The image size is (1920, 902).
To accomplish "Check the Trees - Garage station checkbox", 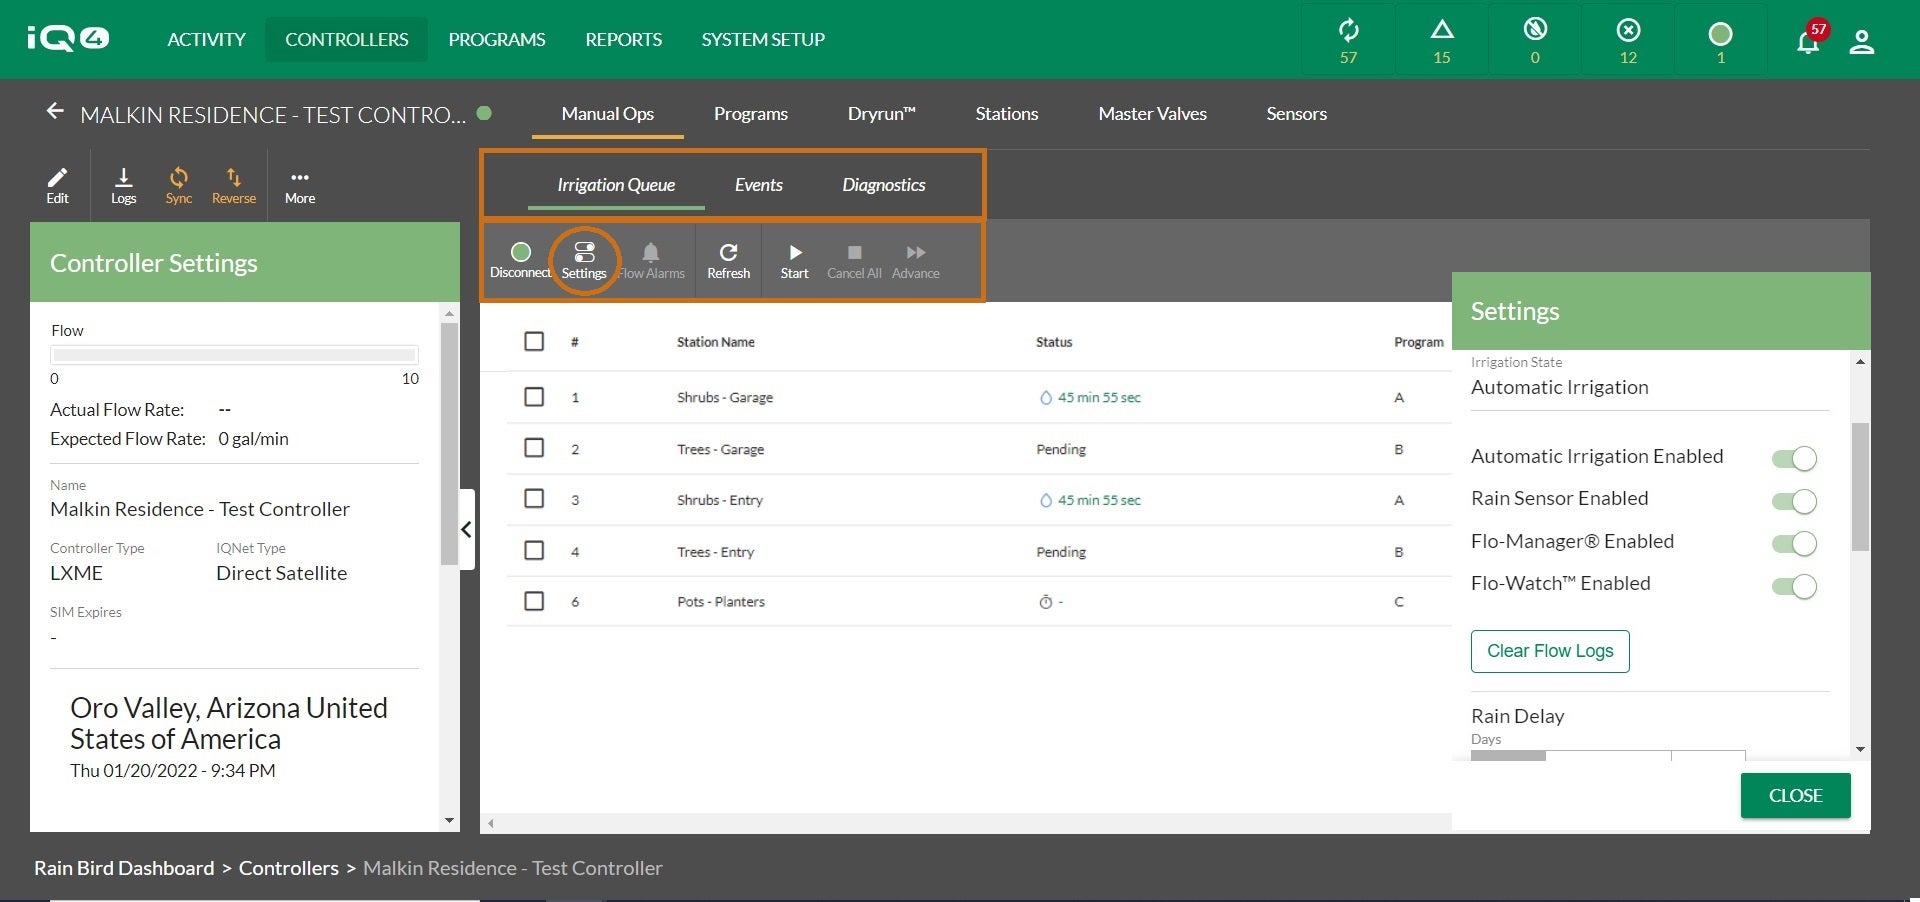I will 534,447.
